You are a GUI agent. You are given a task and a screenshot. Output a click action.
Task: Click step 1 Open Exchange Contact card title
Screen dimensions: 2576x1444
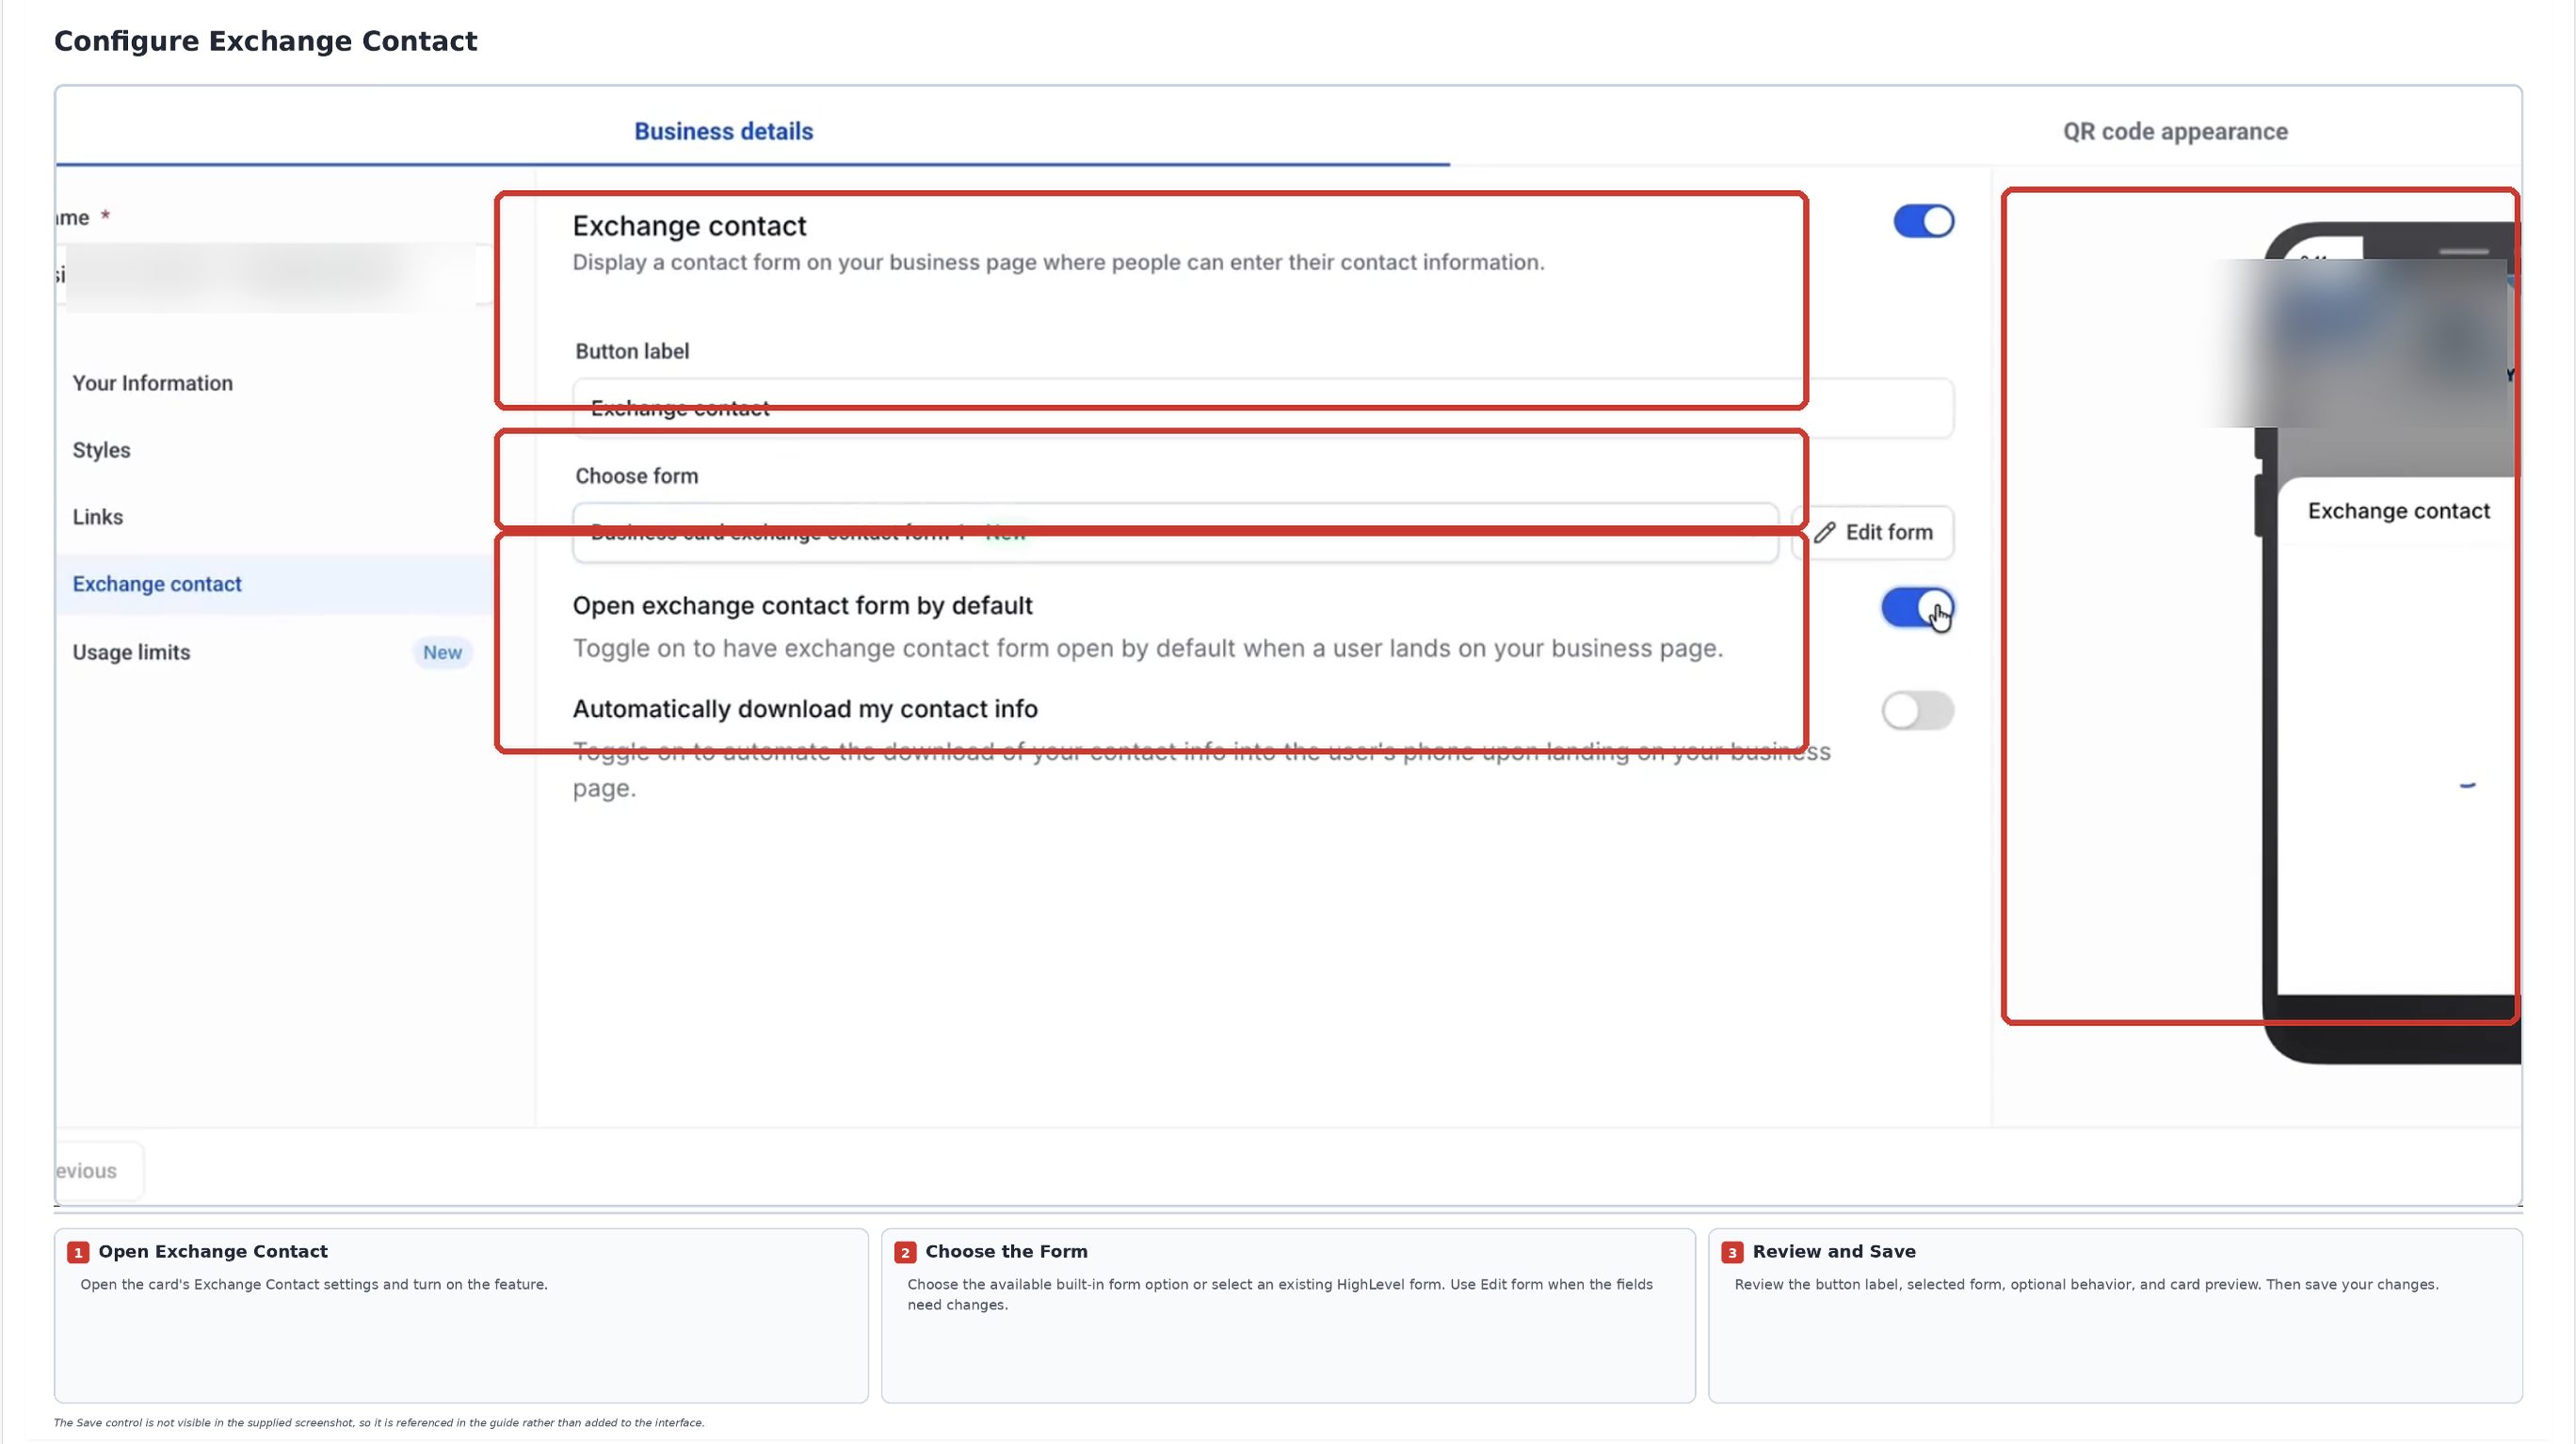[x=212, y=1251]
